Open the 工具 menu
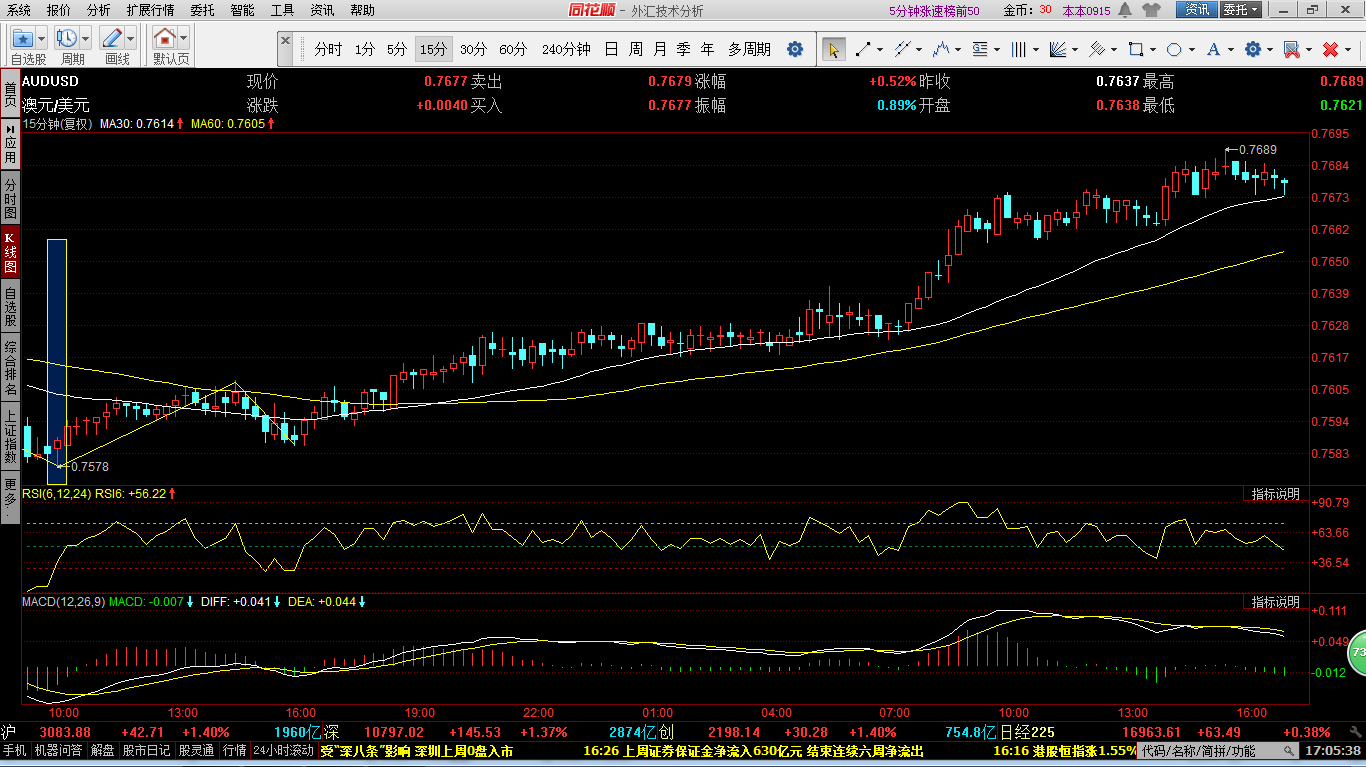This screenshot has width=1366, height=767. coord(282,10)
